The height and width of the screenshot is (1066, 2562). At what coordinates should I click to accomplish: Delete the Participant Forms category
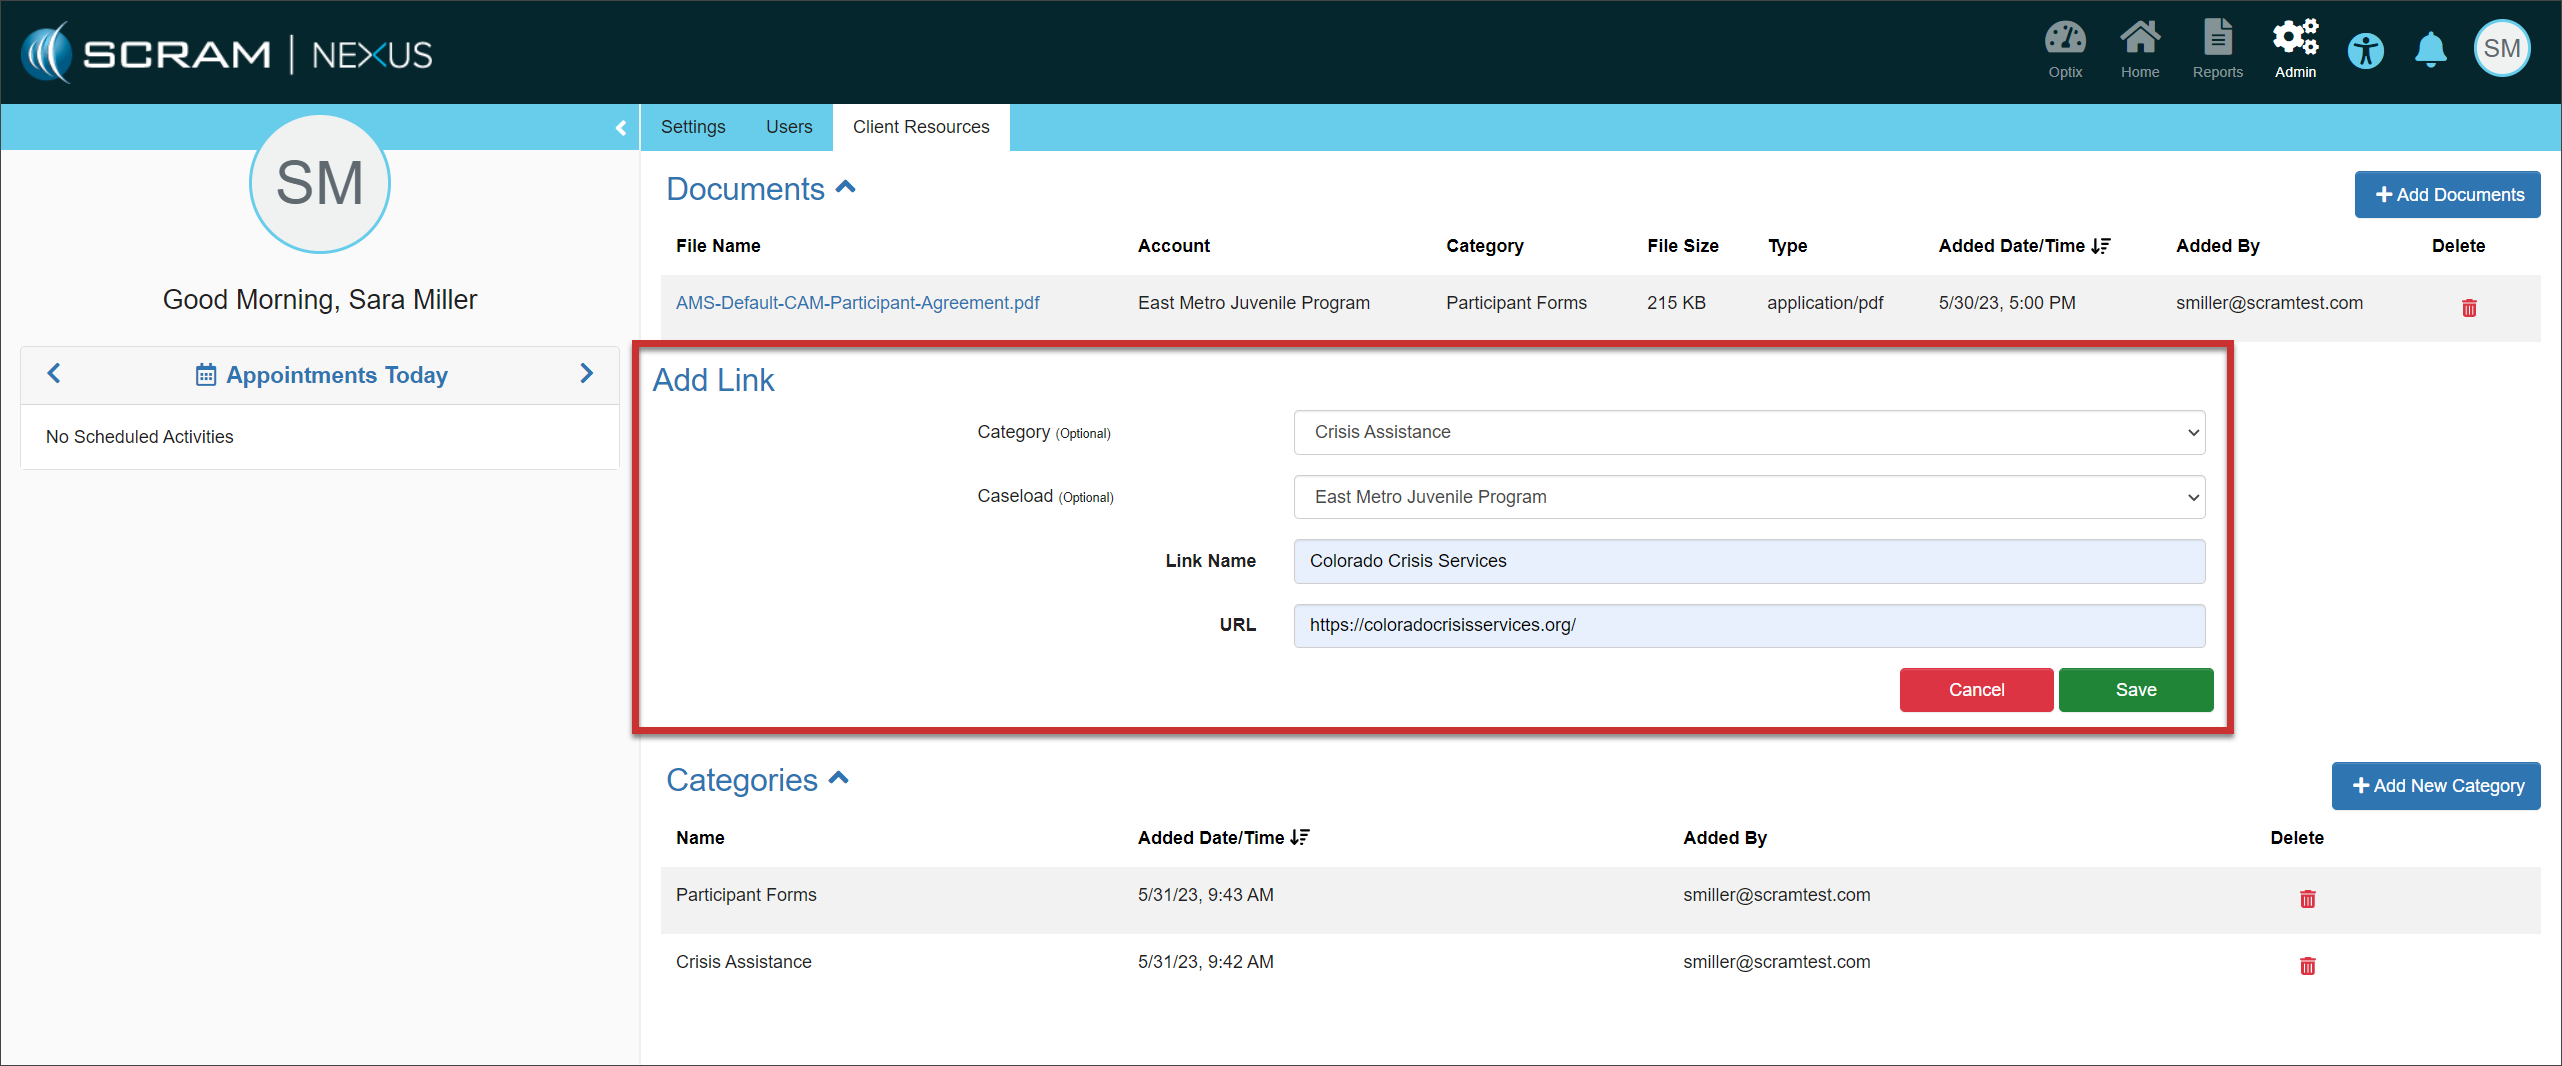2307,899
